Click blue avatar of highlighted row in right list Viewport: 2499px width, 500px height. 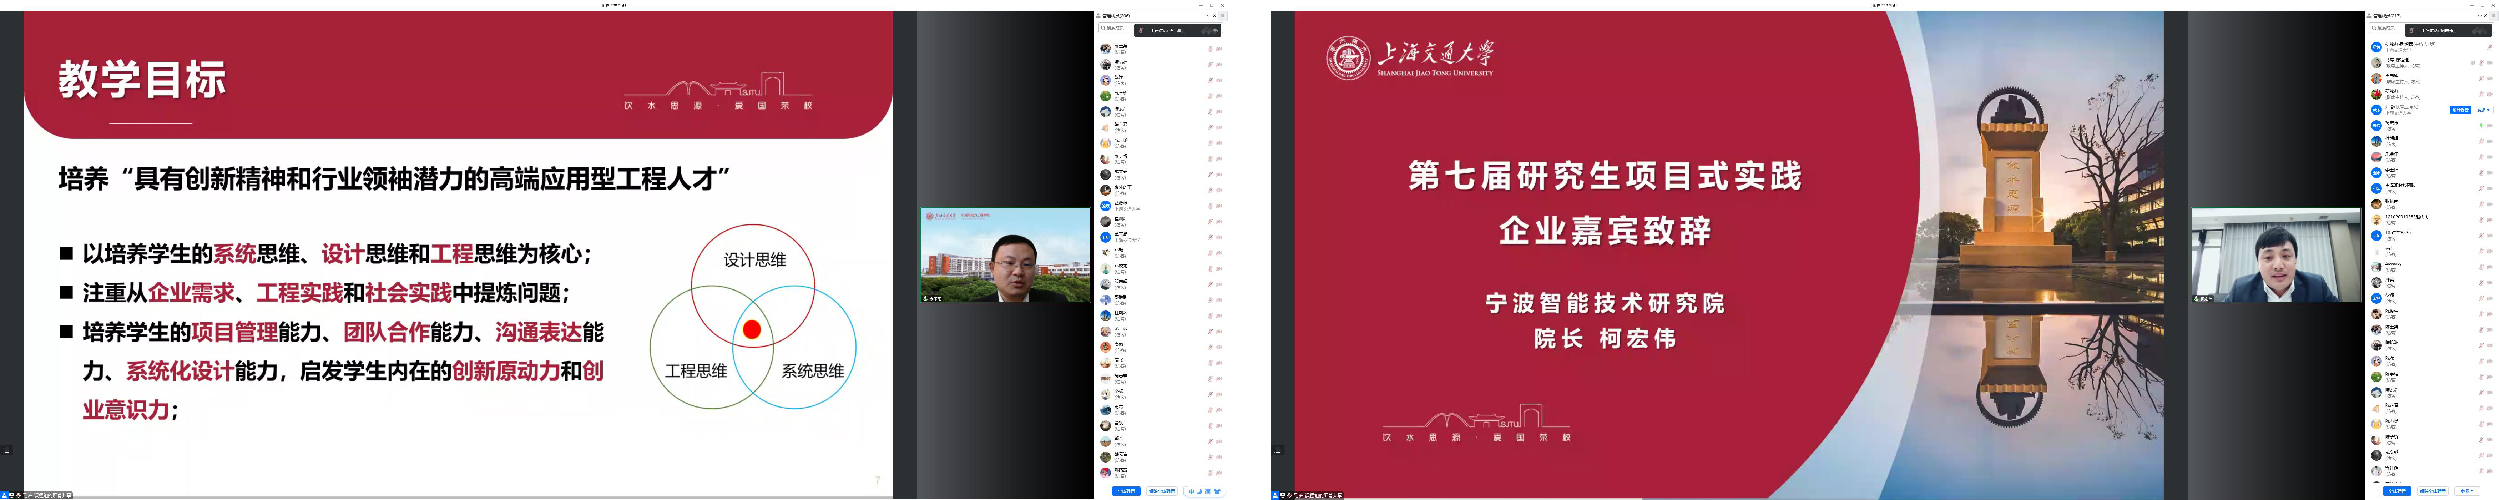pyautogui.click(x=2376, y=109)
